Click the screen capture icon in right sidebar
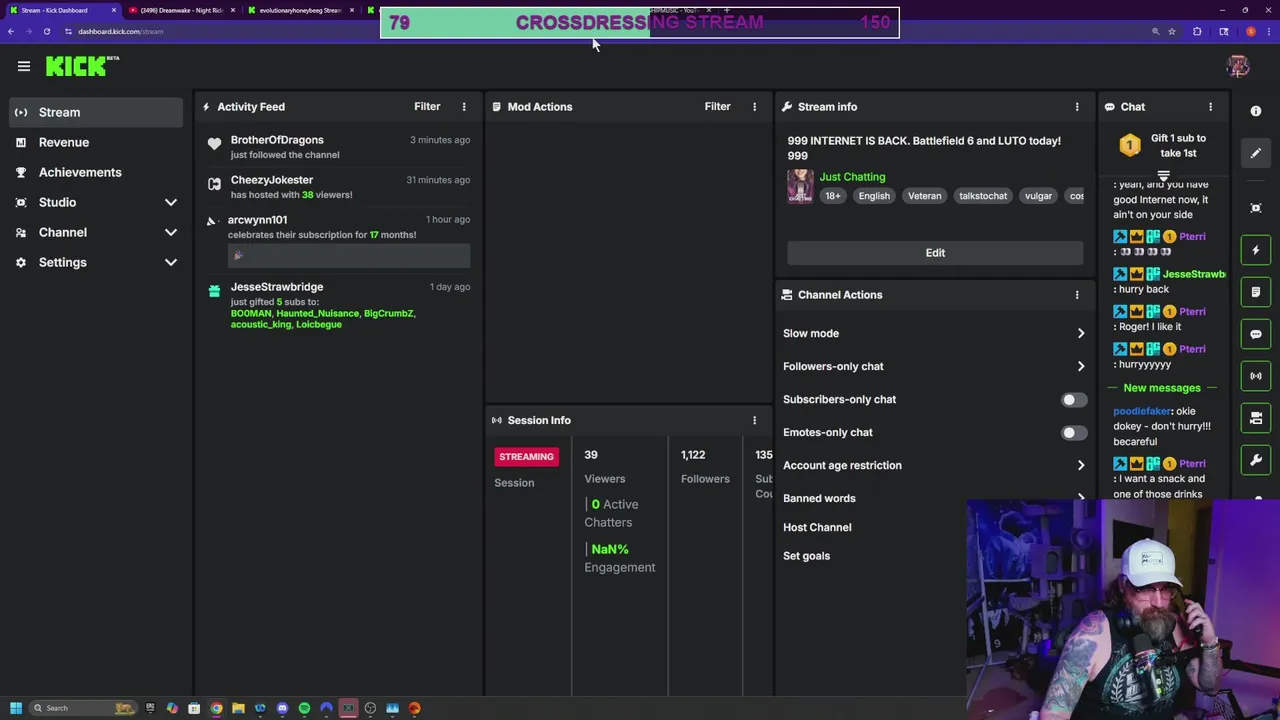Screen dimensions: 1280x720 tap(1256, 208)
